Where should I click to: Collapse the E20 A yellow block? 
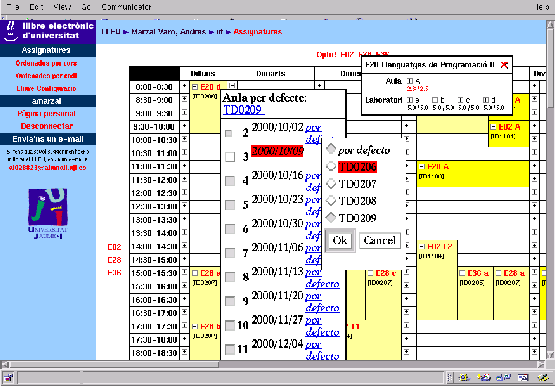[422, 166]
